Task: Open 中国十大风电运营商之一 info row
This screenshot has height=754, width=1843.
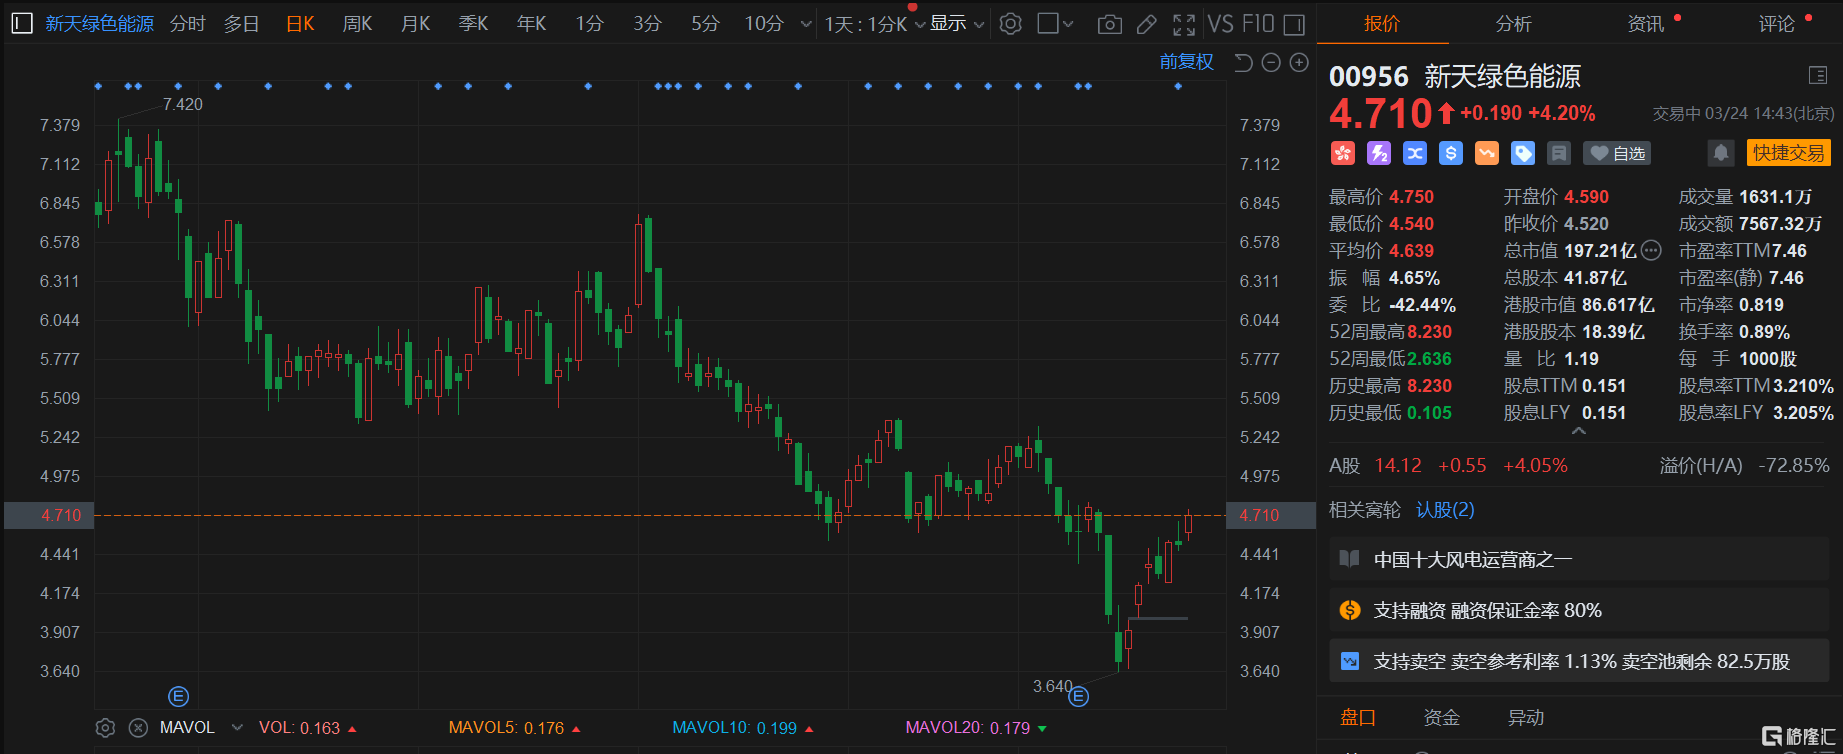Action: click(x=1579, y=559)
